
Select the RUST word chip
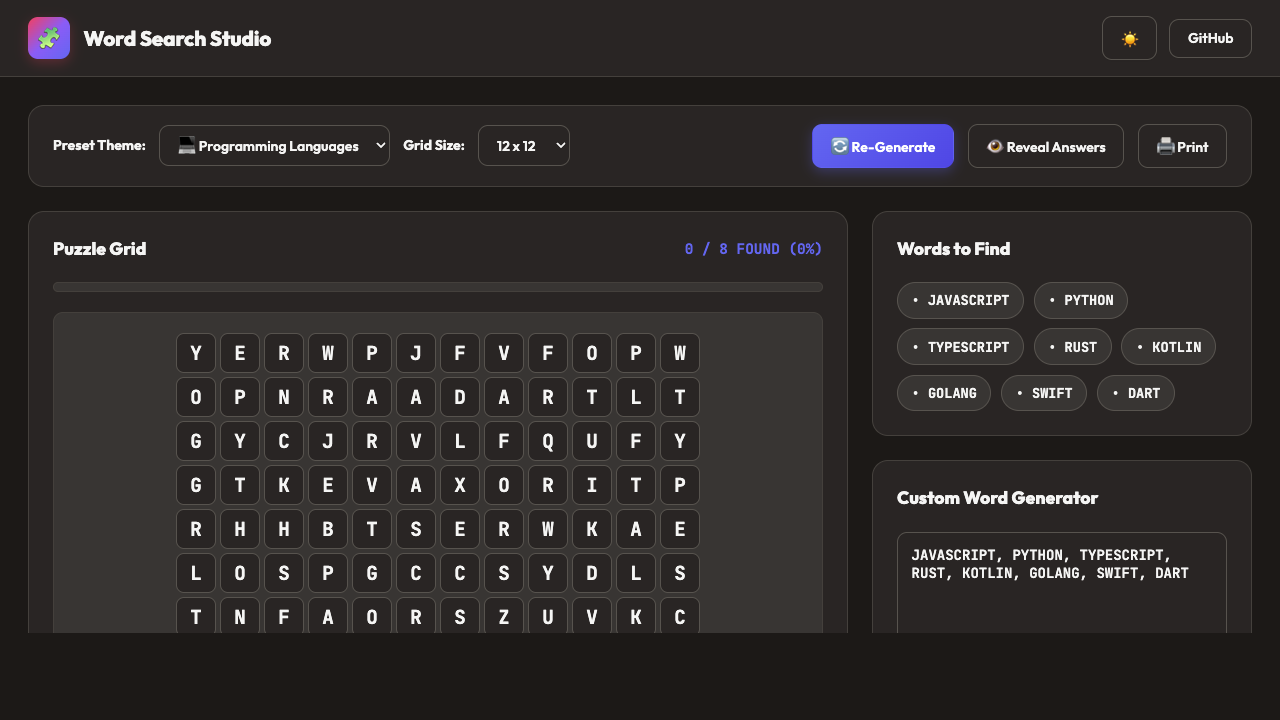[1072, 347]
